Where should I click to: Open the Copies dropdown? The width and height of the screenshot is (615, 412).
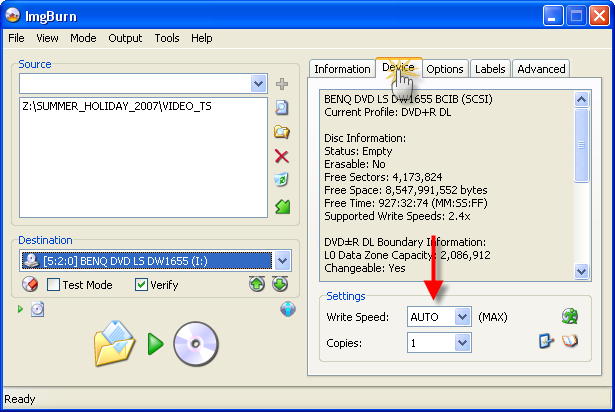coord(462,343)
